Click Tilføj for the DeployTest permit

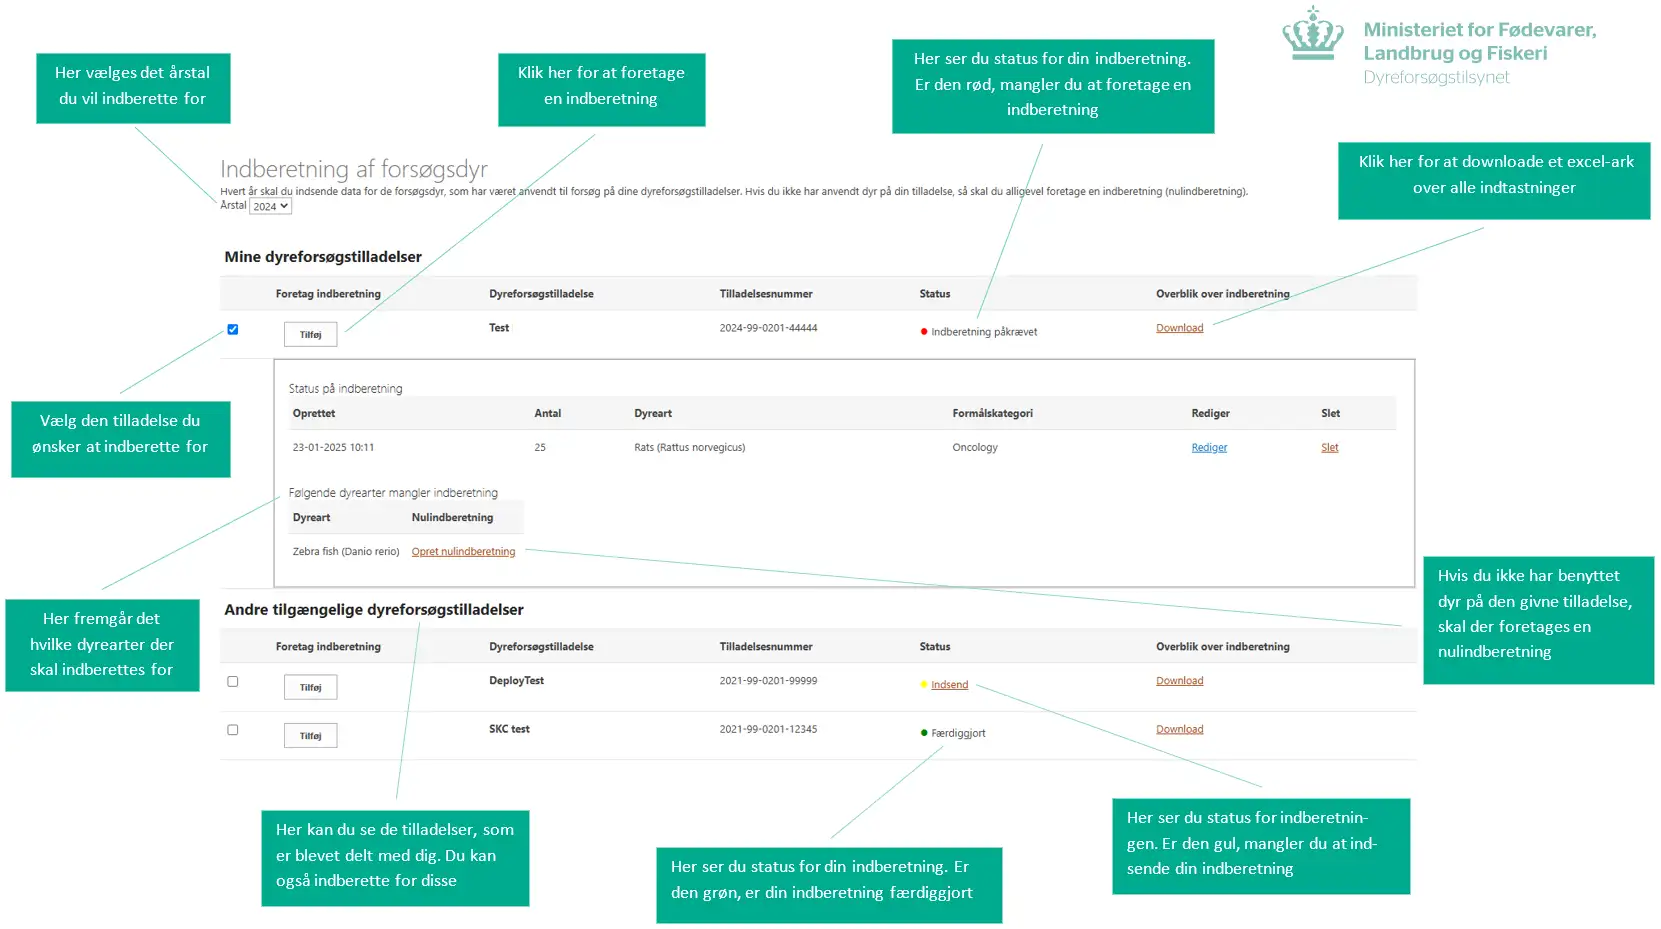[310, 687]
